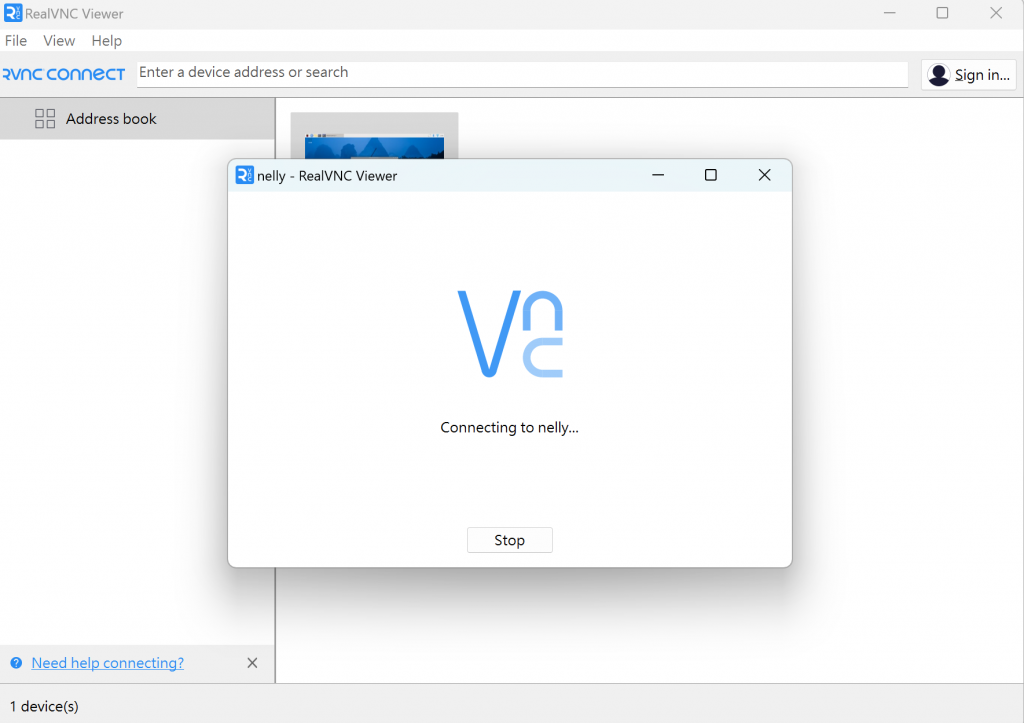Click the blue help question mark icon
The height and width of the screenshot is (723, 1024).
(16, 663)
